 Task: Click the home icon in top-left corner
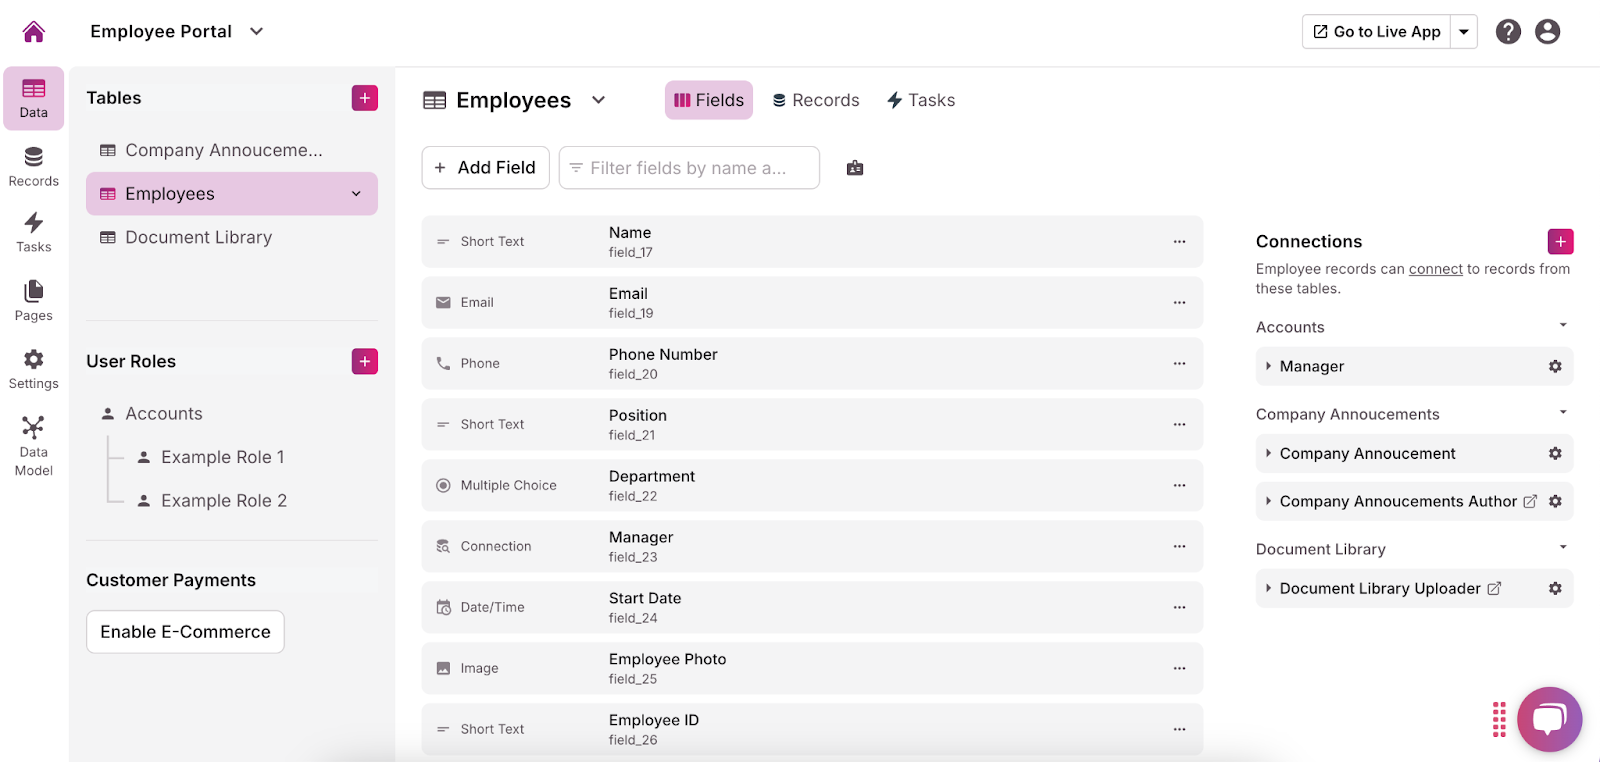tap(33, 32)
